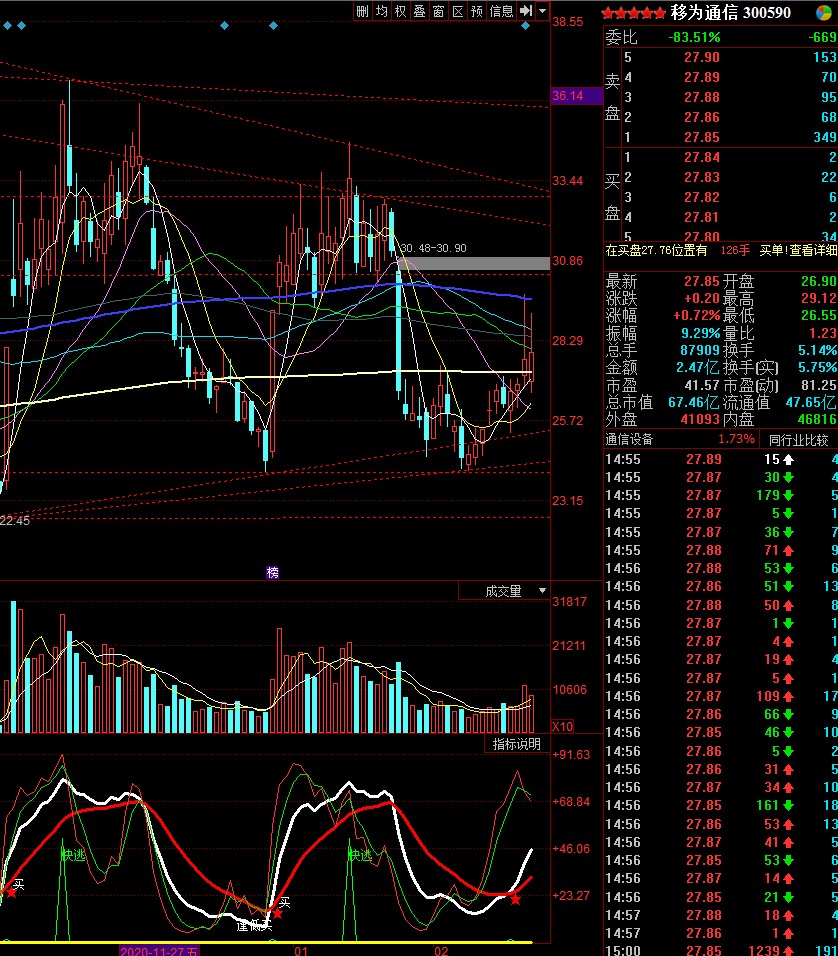This screenshot has width=838, height=956.
Task: Click the 总市值 67.46亿 value
Action: (x=693, y=402)
